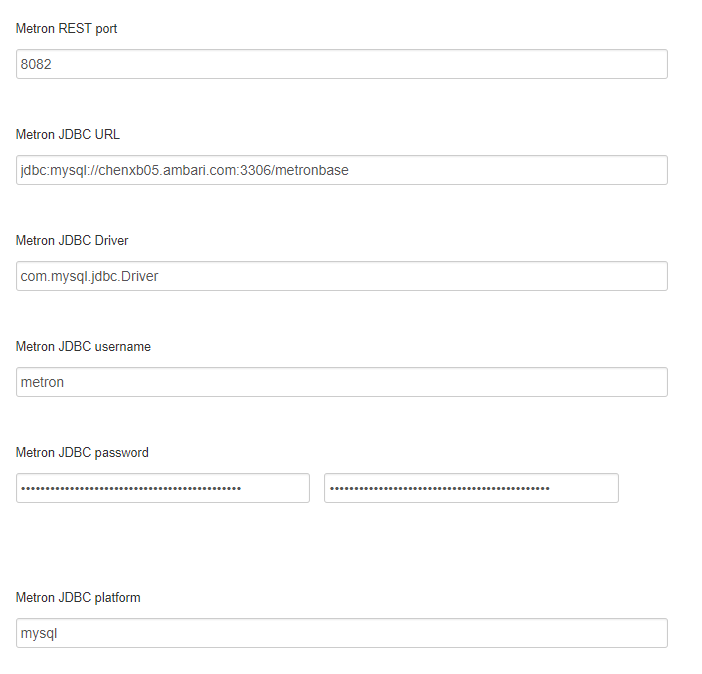Select the Metron JDBC platform input field
Screen dimensions: 702x674
click(x=400, y=633)
